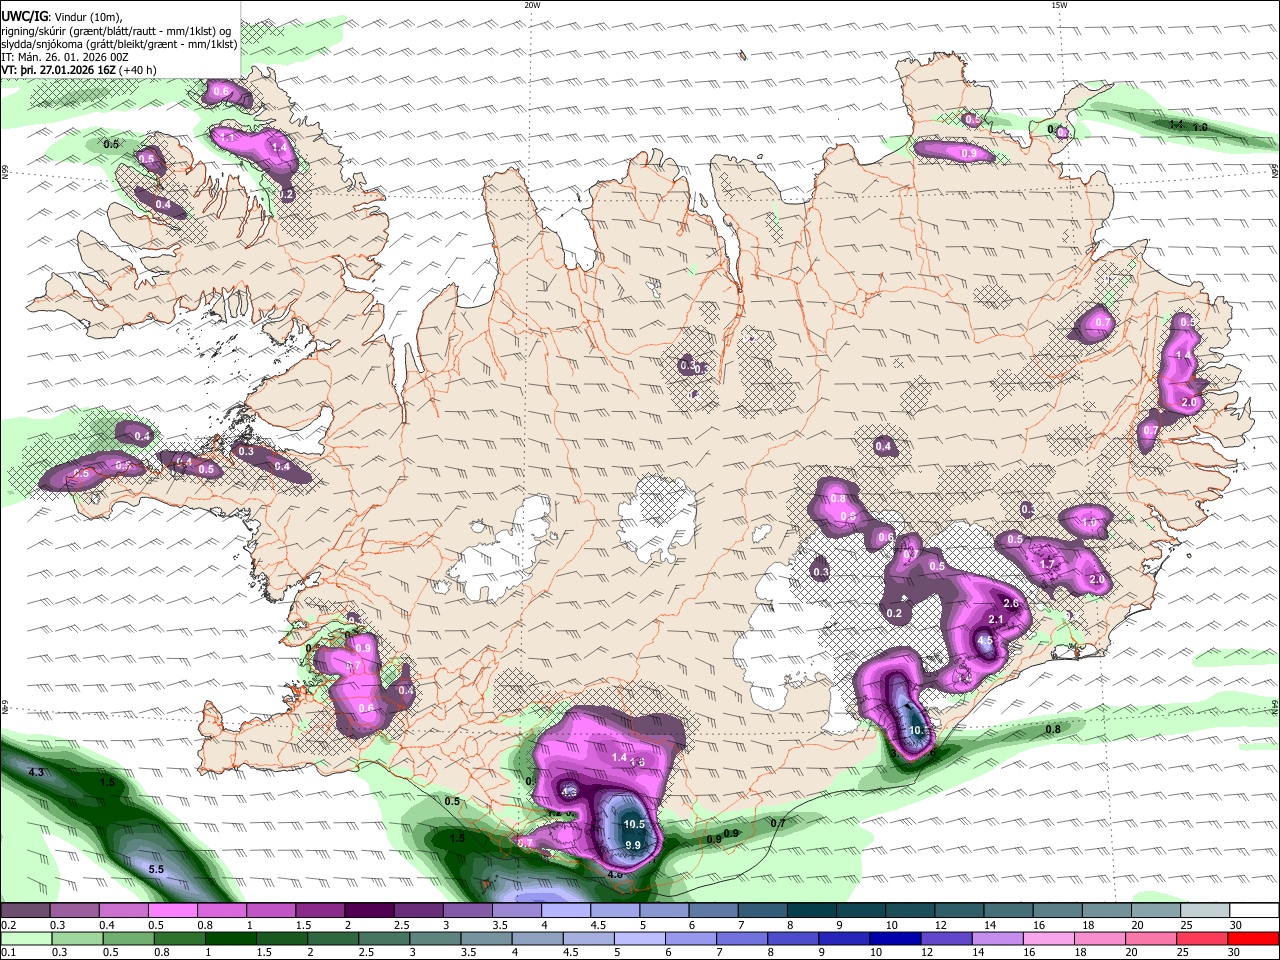Click the '0.1' label in the rain legend
This screenshot has height=960, width=1280.
click(x=8, y=952)
